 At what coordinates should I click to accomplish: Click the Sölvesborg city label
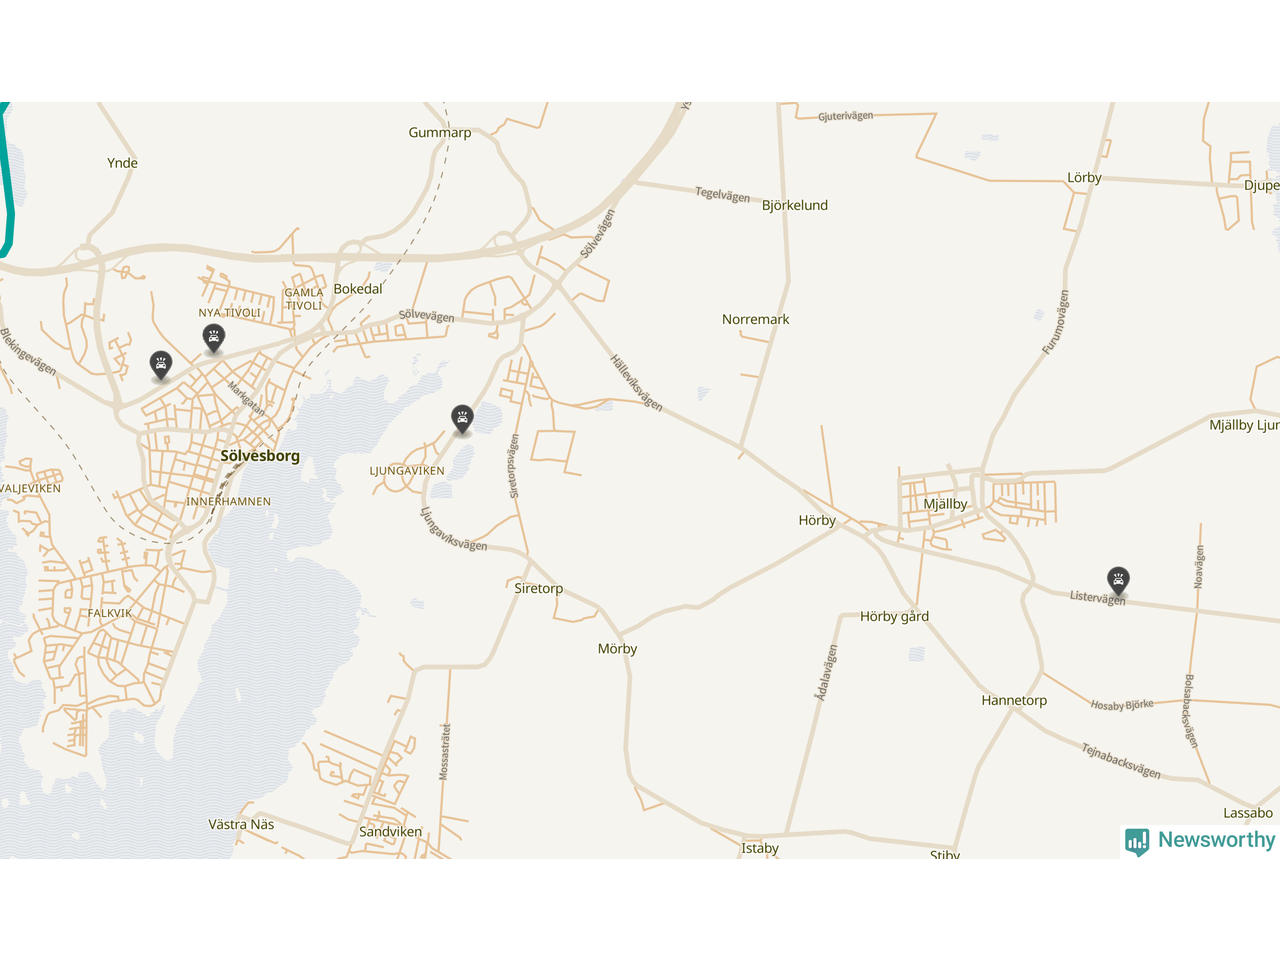click(260, 456)
